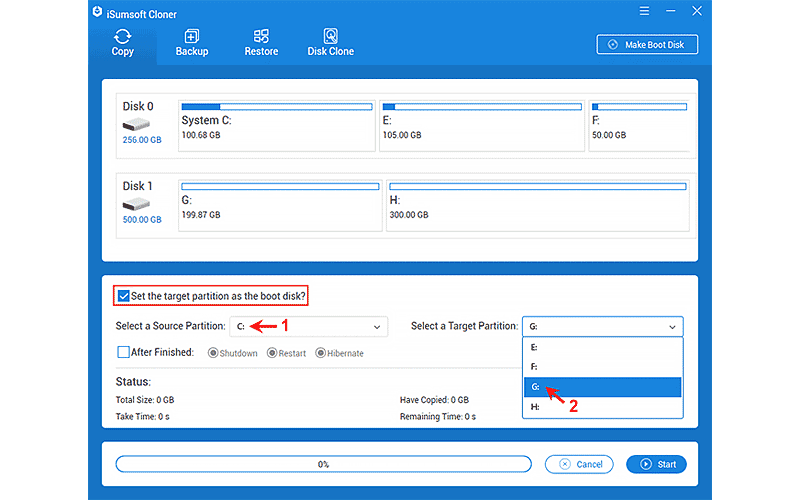800x500 pixels.
Task: Click the Have Copied: 0 GB text
Action: [x=434, y=400]
